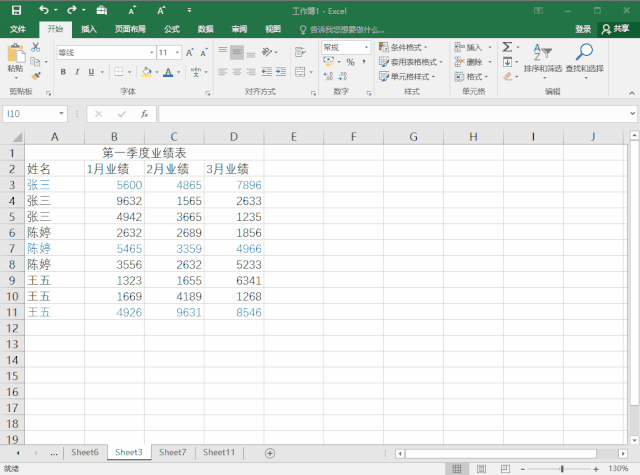The width and height of the screenshot is (640, 475).
Task: Switch to the 页面布局 (Page Layout) tab
Action: 130,29
